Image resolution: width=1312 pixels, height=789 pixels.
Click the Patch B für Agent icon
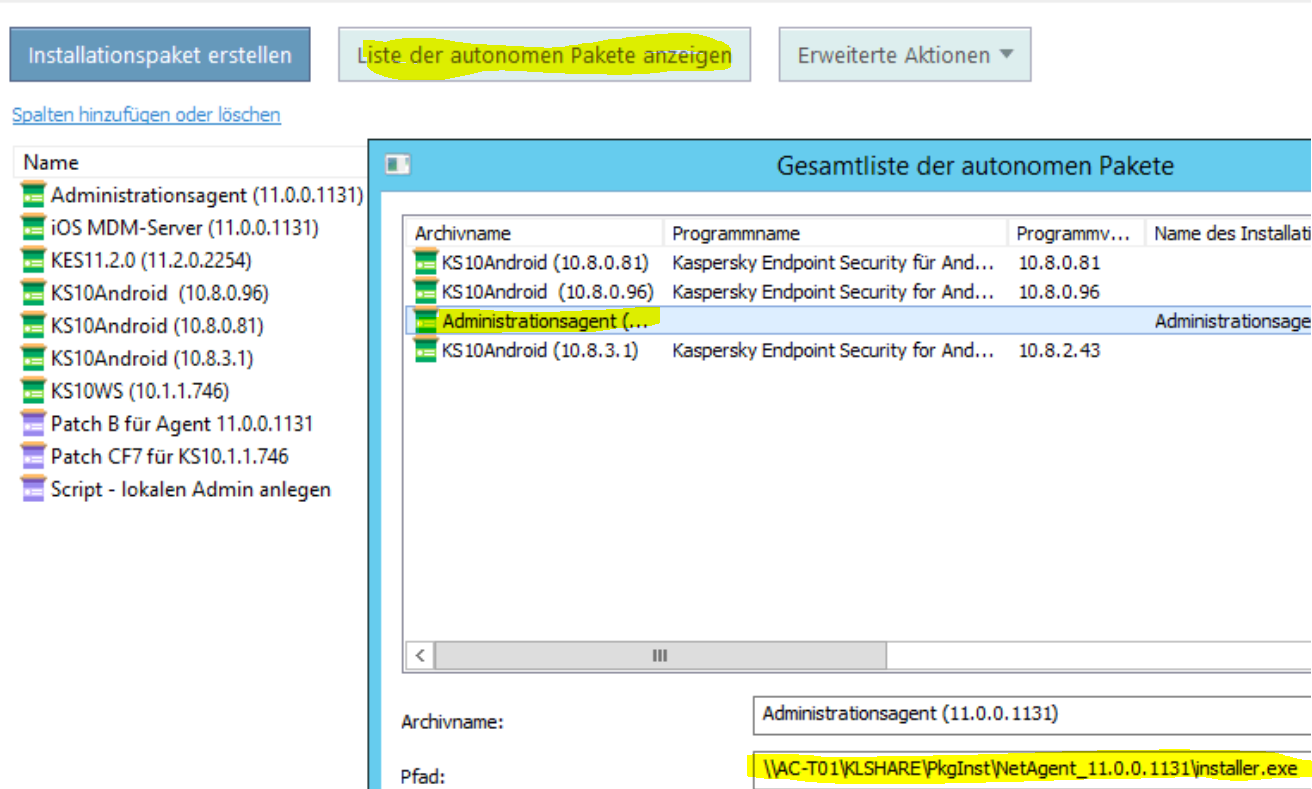click(33, 424)
